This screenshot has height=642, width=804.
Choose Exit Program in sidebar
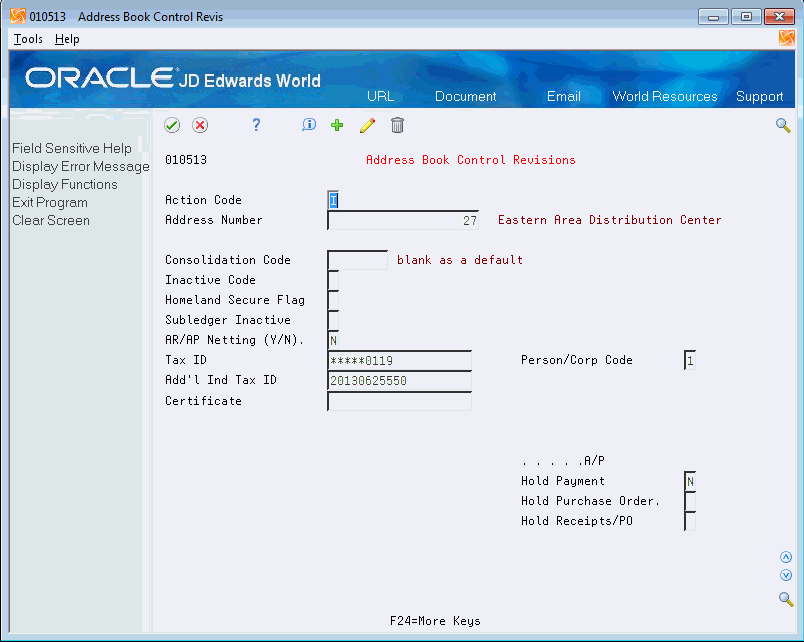click(x=50, y=203)
